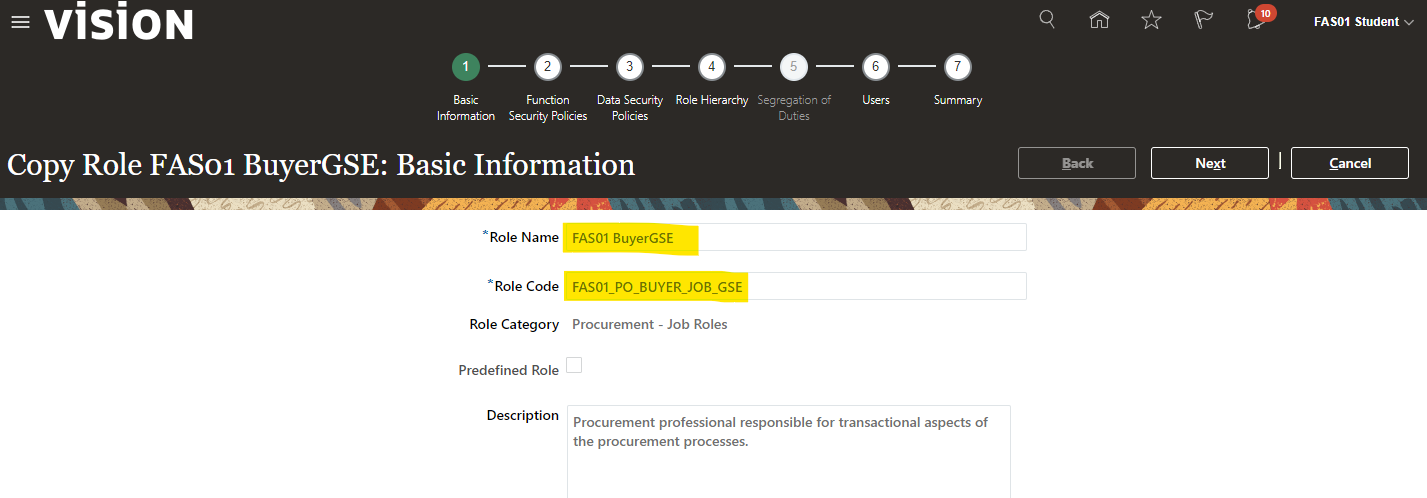
Task: Go to step 3 Data Security Policies
Action: pyautogui.click(x=629, y=67)
